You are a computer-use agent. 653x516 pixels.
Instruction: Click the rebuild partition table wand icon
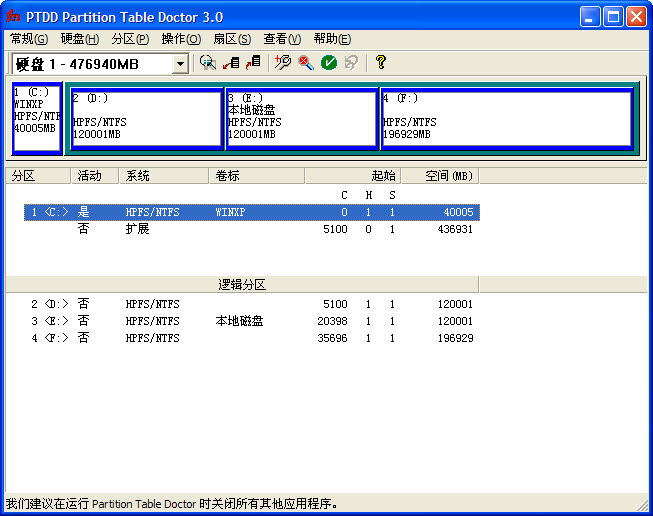(283, 63)
